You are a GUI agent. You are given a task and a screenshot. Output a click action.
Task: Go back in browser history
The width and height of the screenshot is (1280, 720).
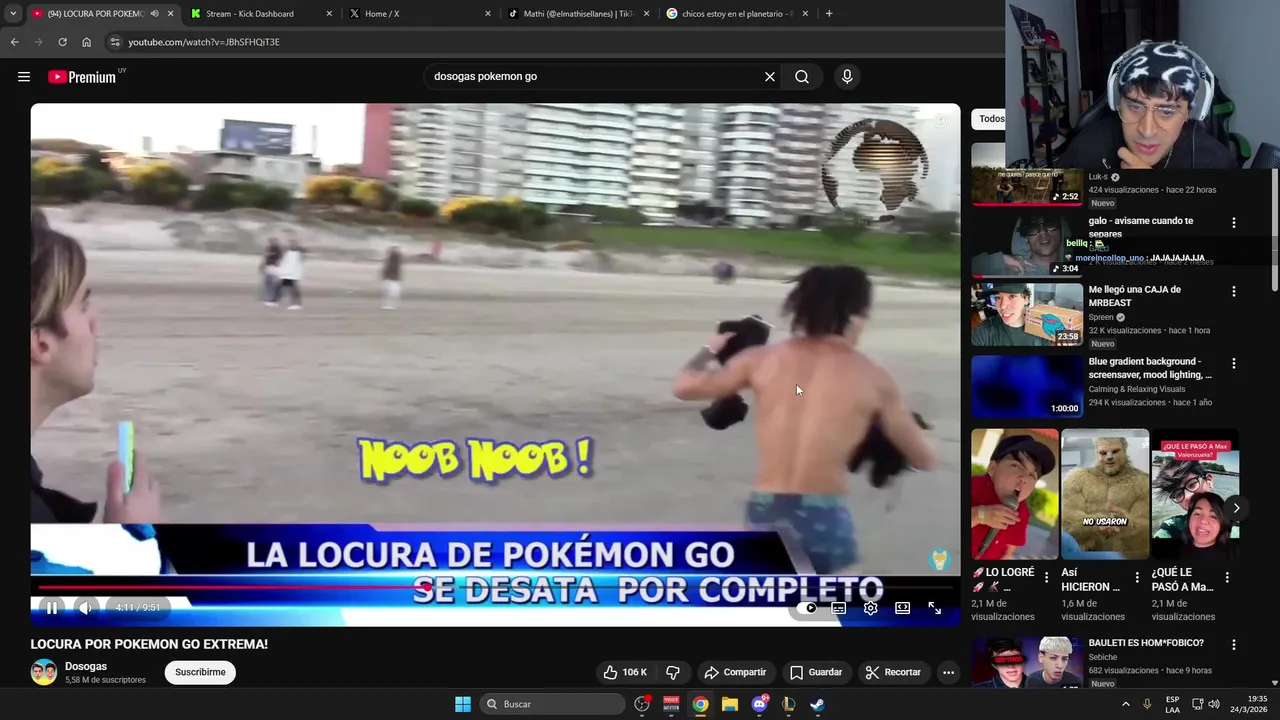coord(14,42)
